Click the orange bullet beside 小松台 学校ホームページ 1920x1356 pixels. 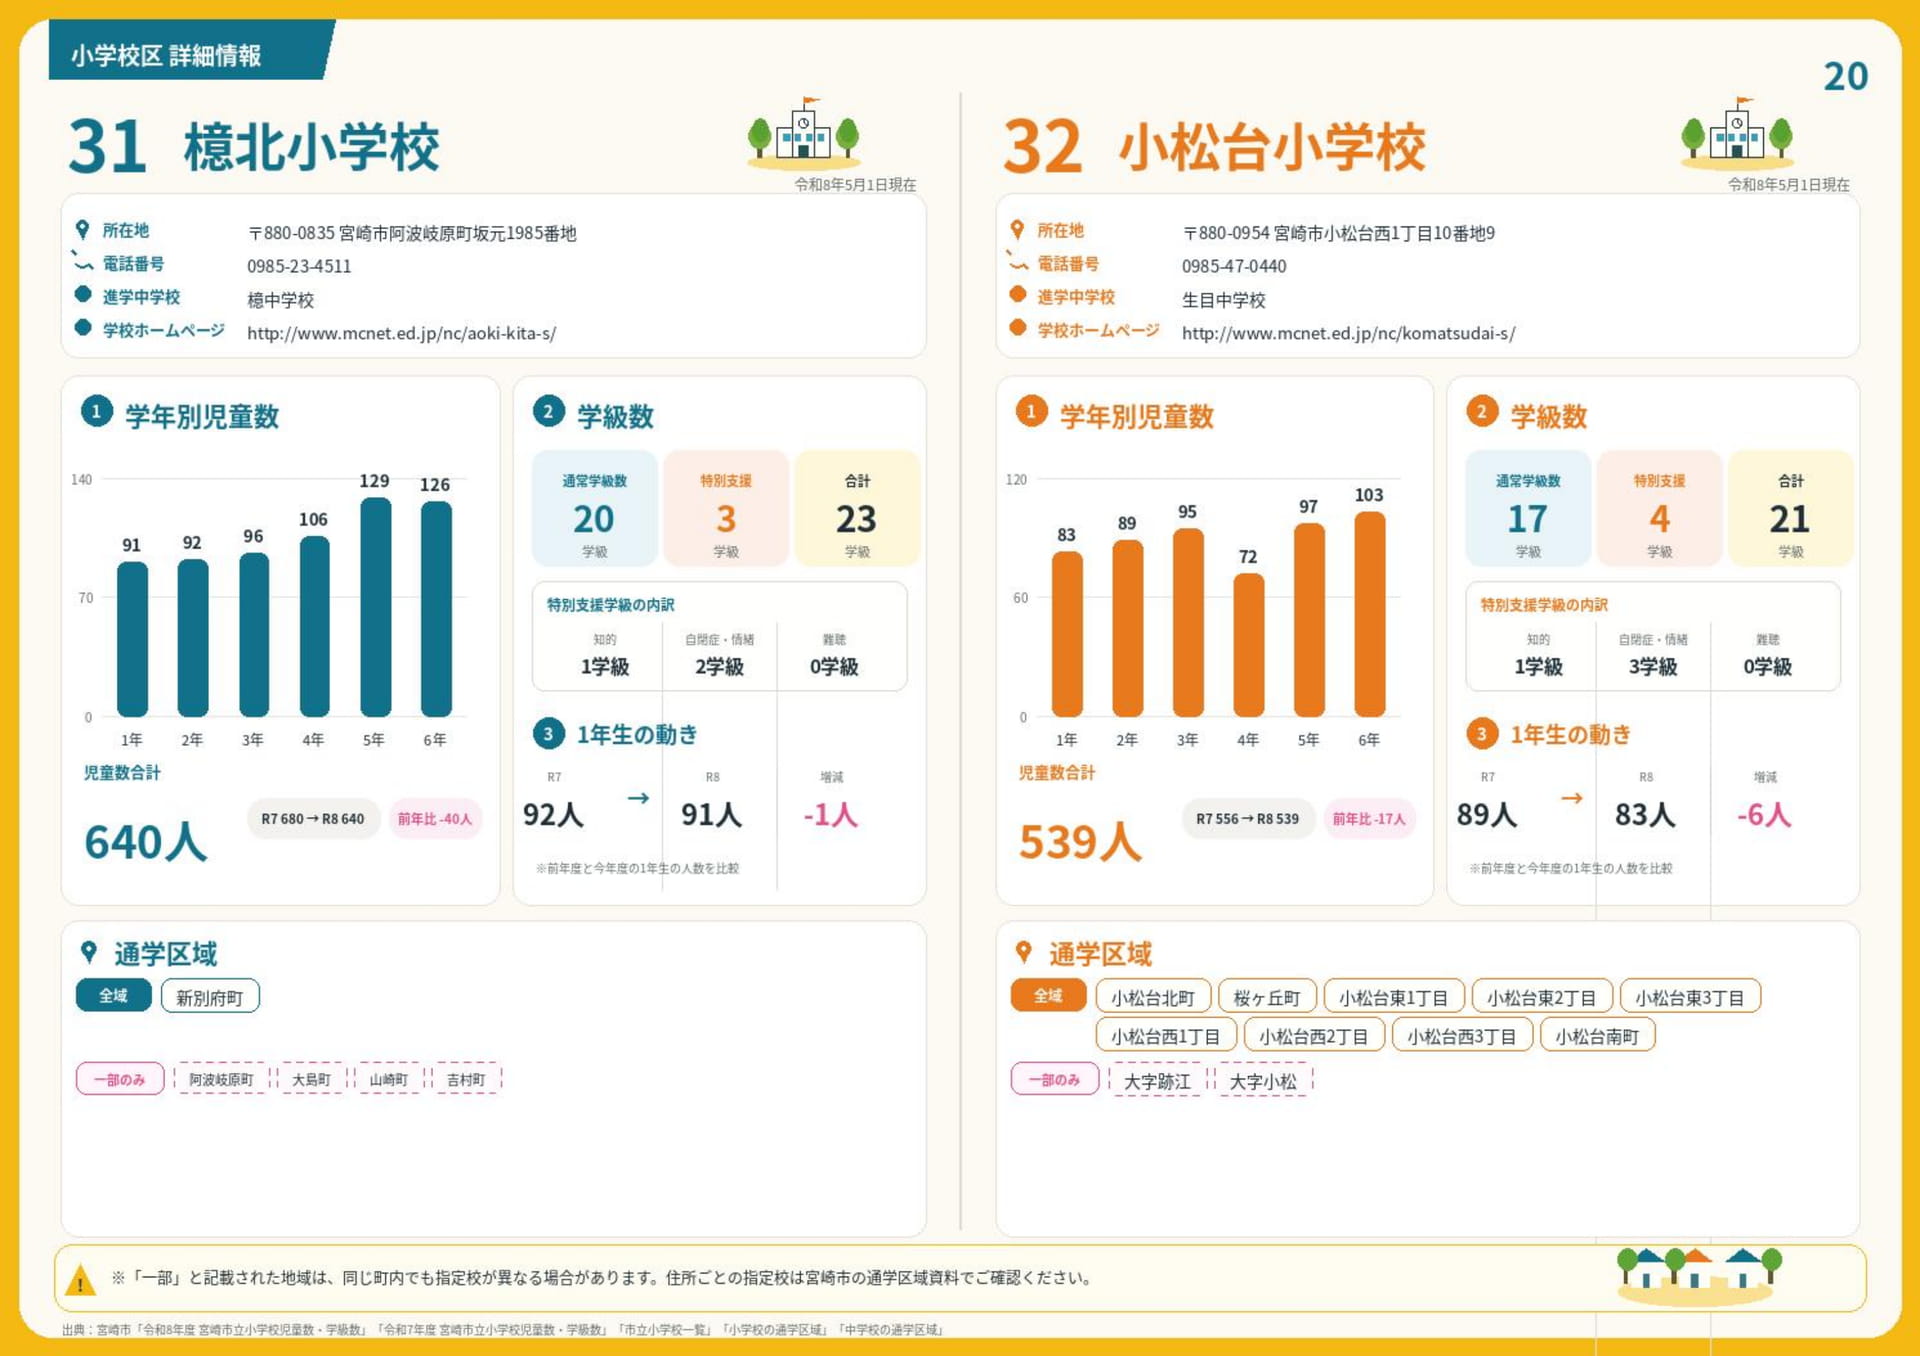pos(1018,327)
